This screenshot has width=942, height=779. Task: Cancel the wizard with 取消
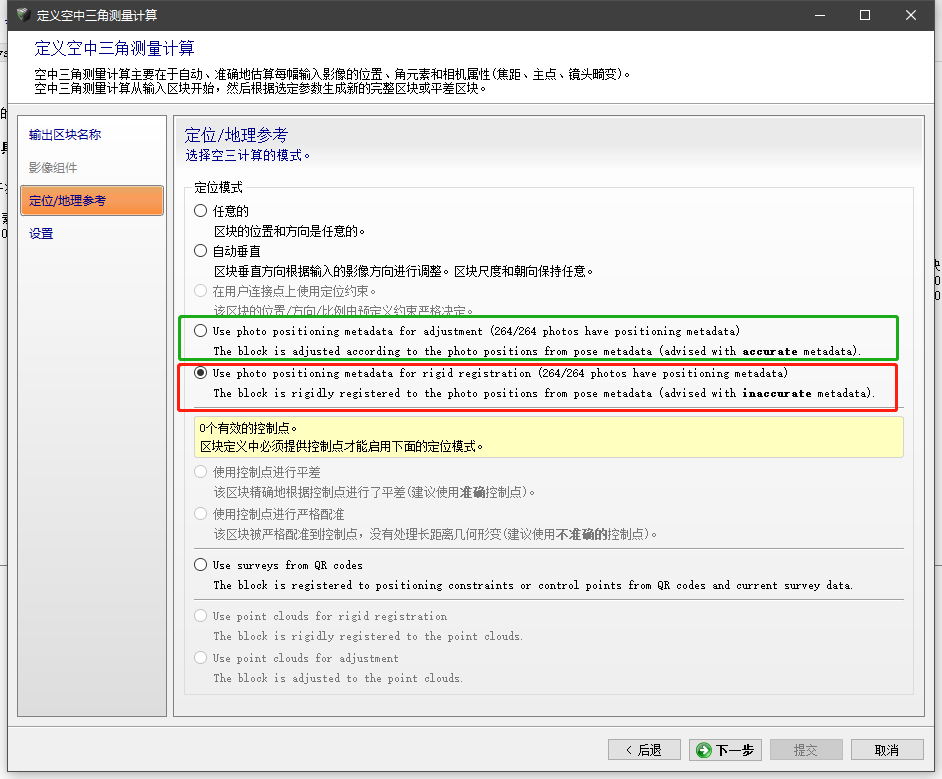pos(886,750)
